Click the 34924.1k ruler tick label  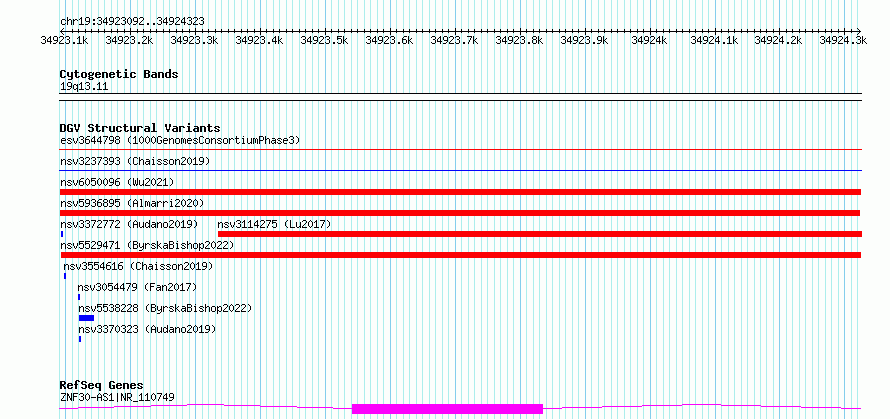click(714, 40)
